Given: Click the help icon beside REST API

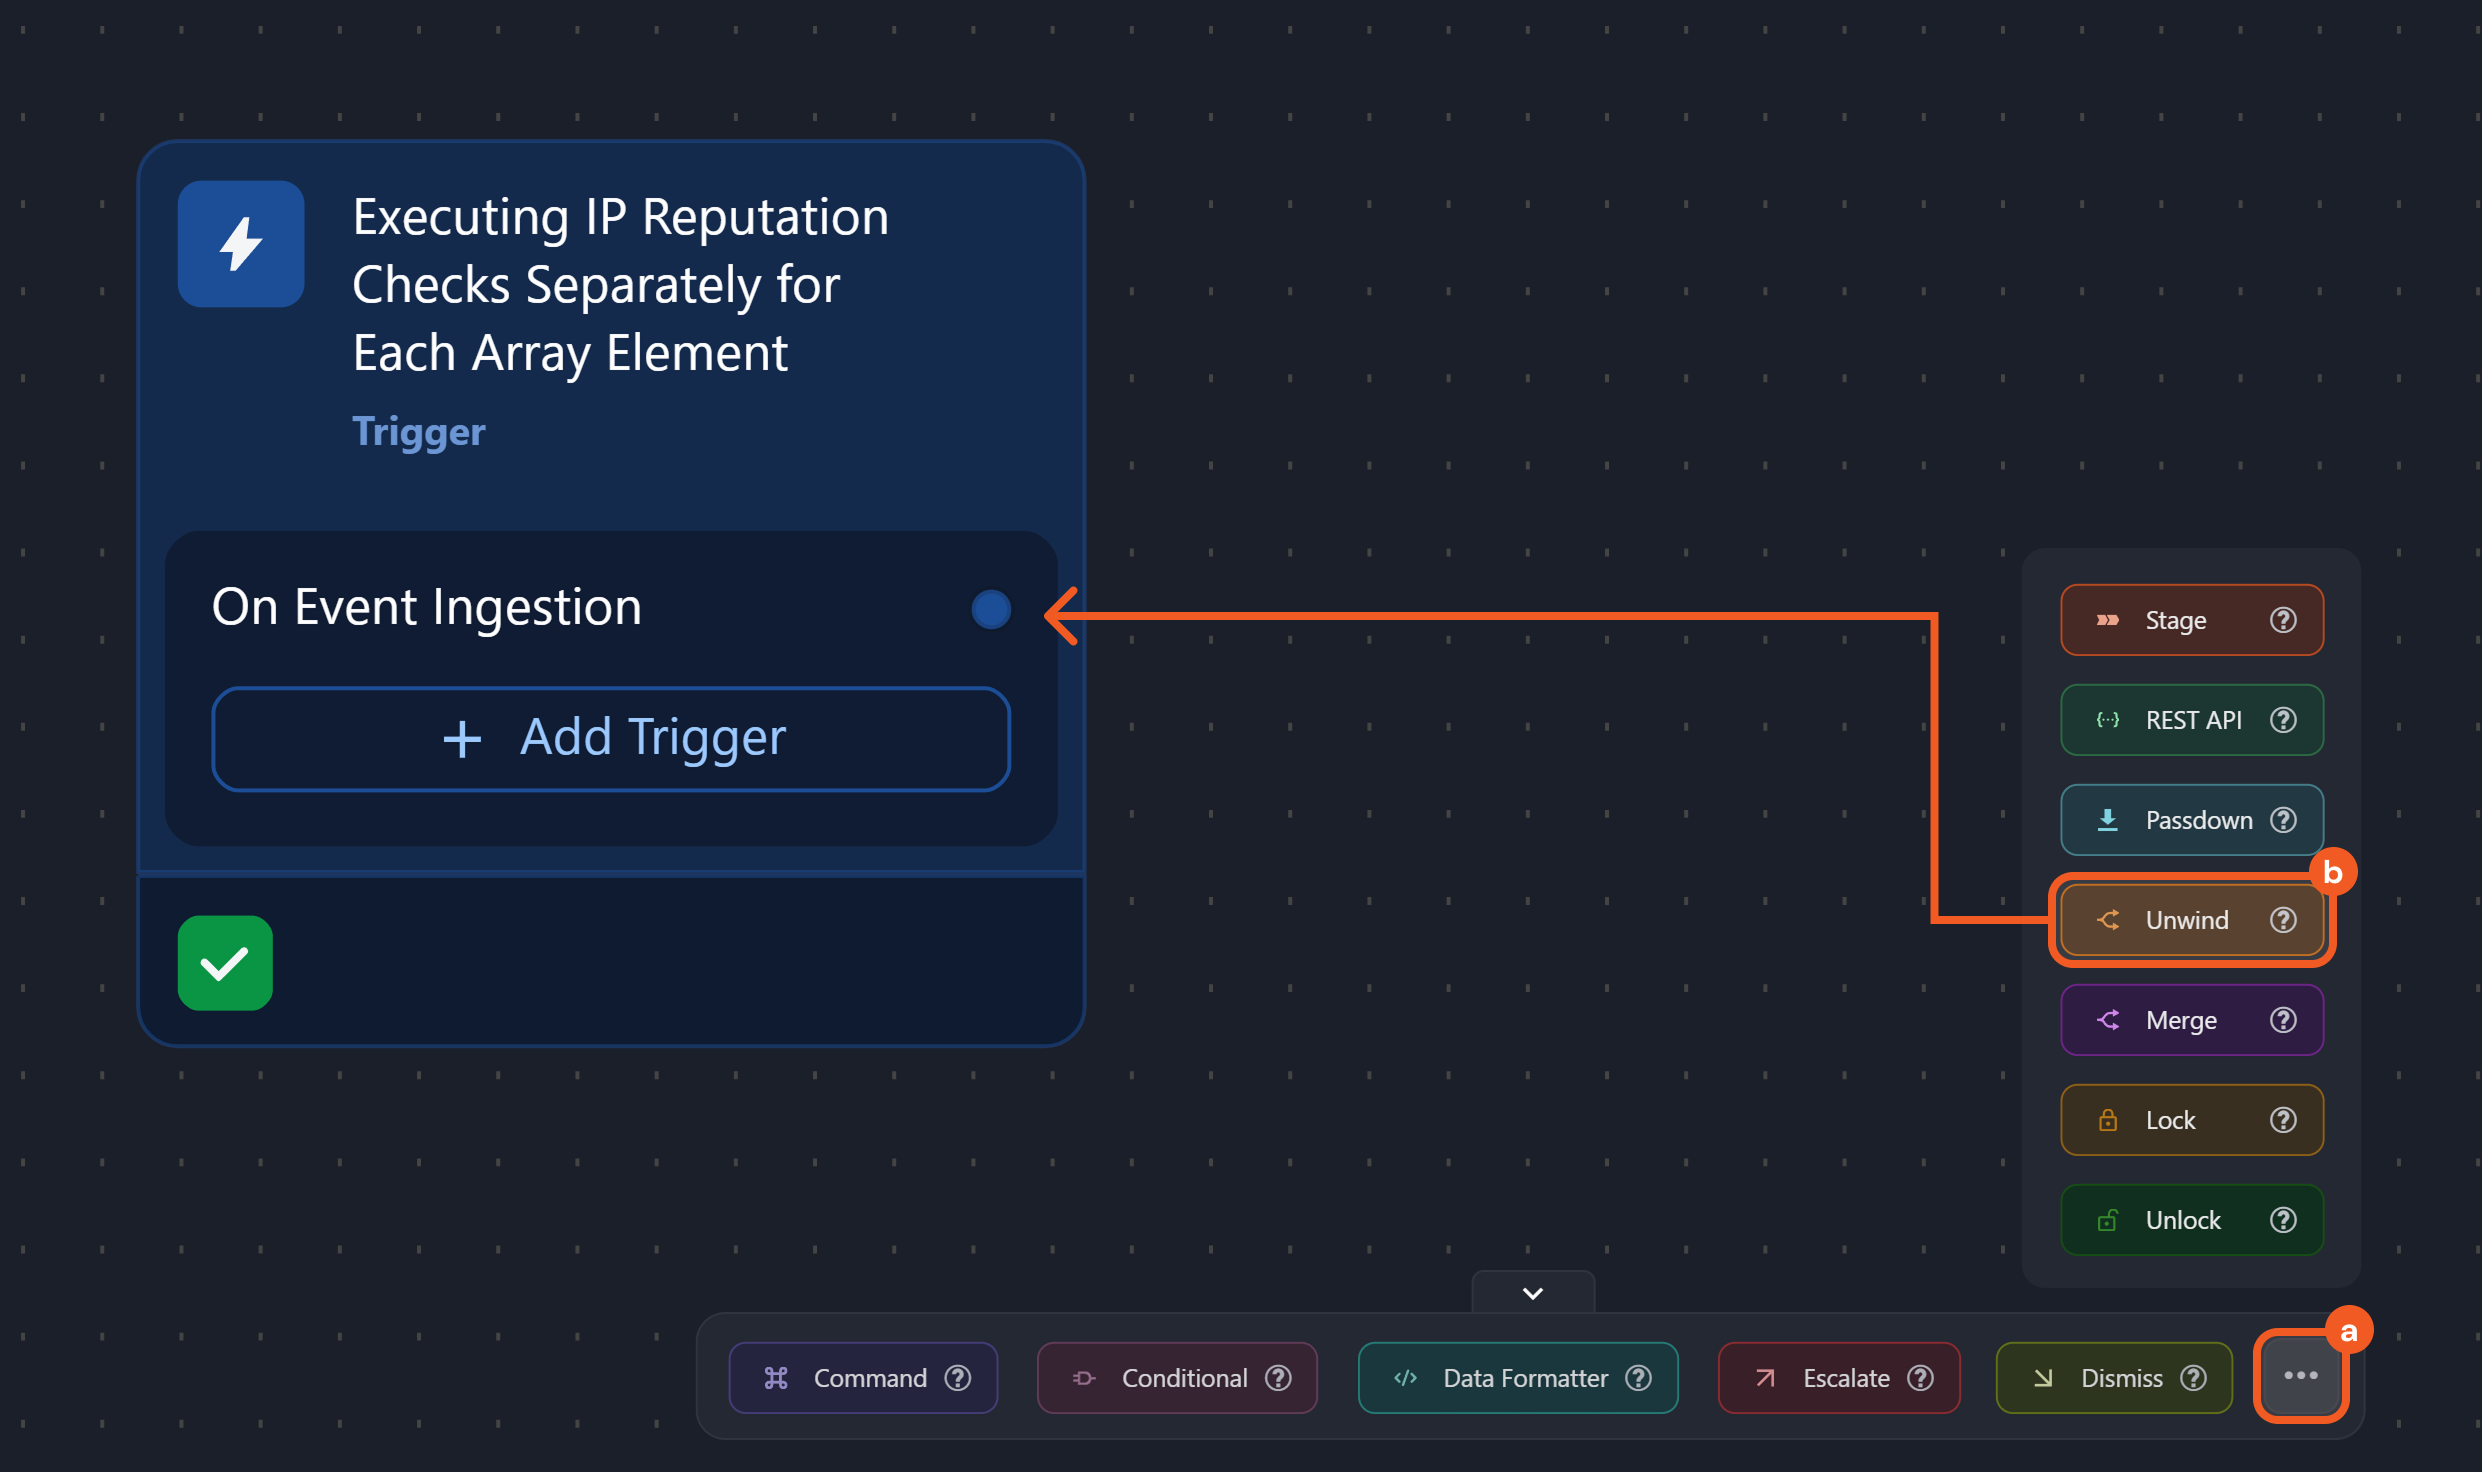Looking at the screenshot, I should click(2283, 720).
